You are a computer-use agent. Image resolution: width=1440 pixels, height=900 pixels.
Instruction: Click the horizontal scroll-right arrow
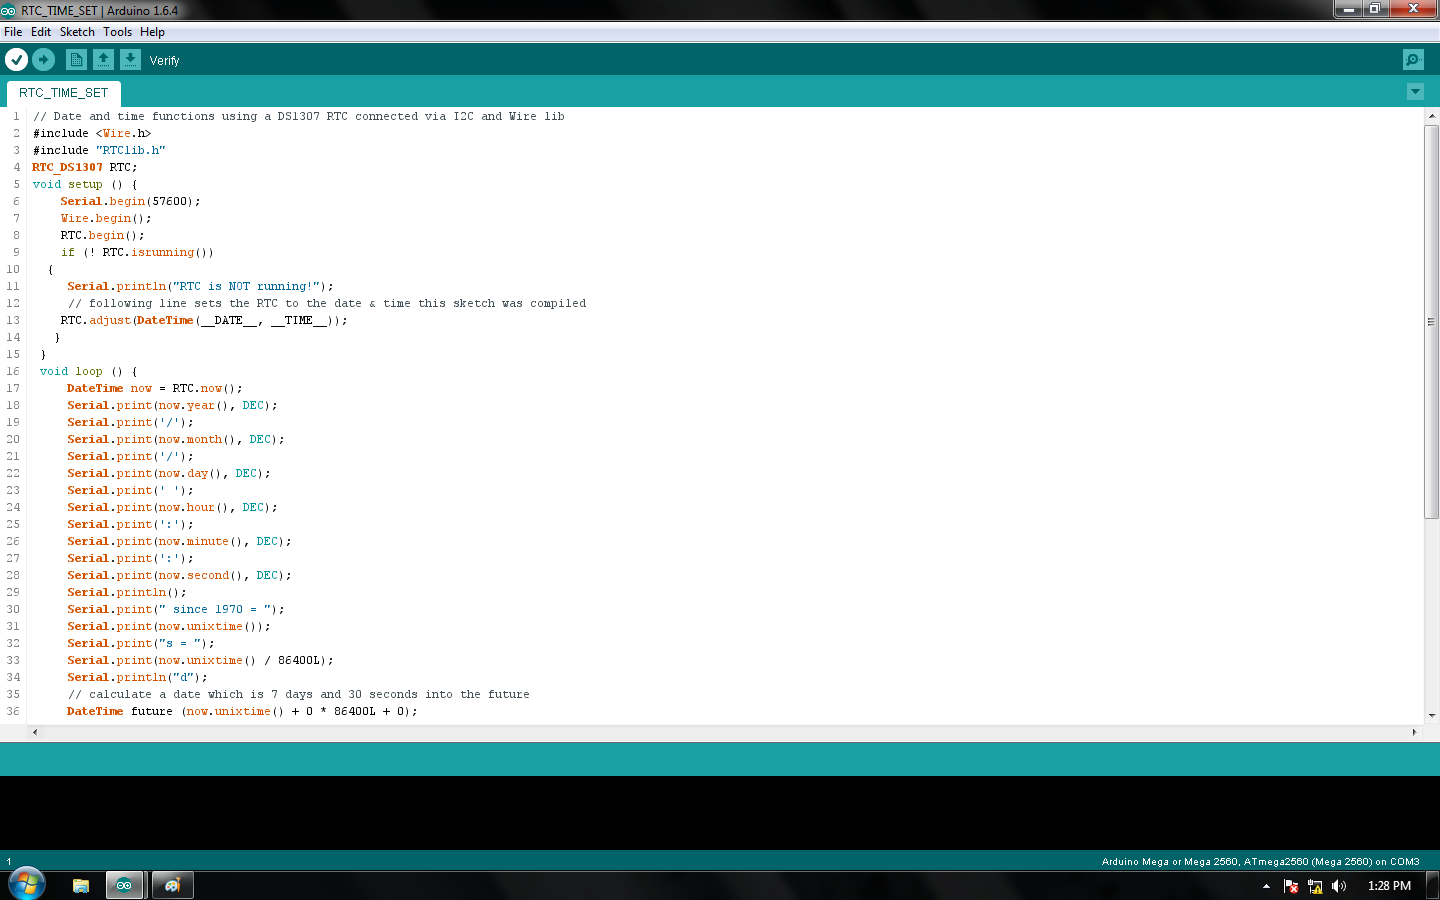pos(1414,732)
